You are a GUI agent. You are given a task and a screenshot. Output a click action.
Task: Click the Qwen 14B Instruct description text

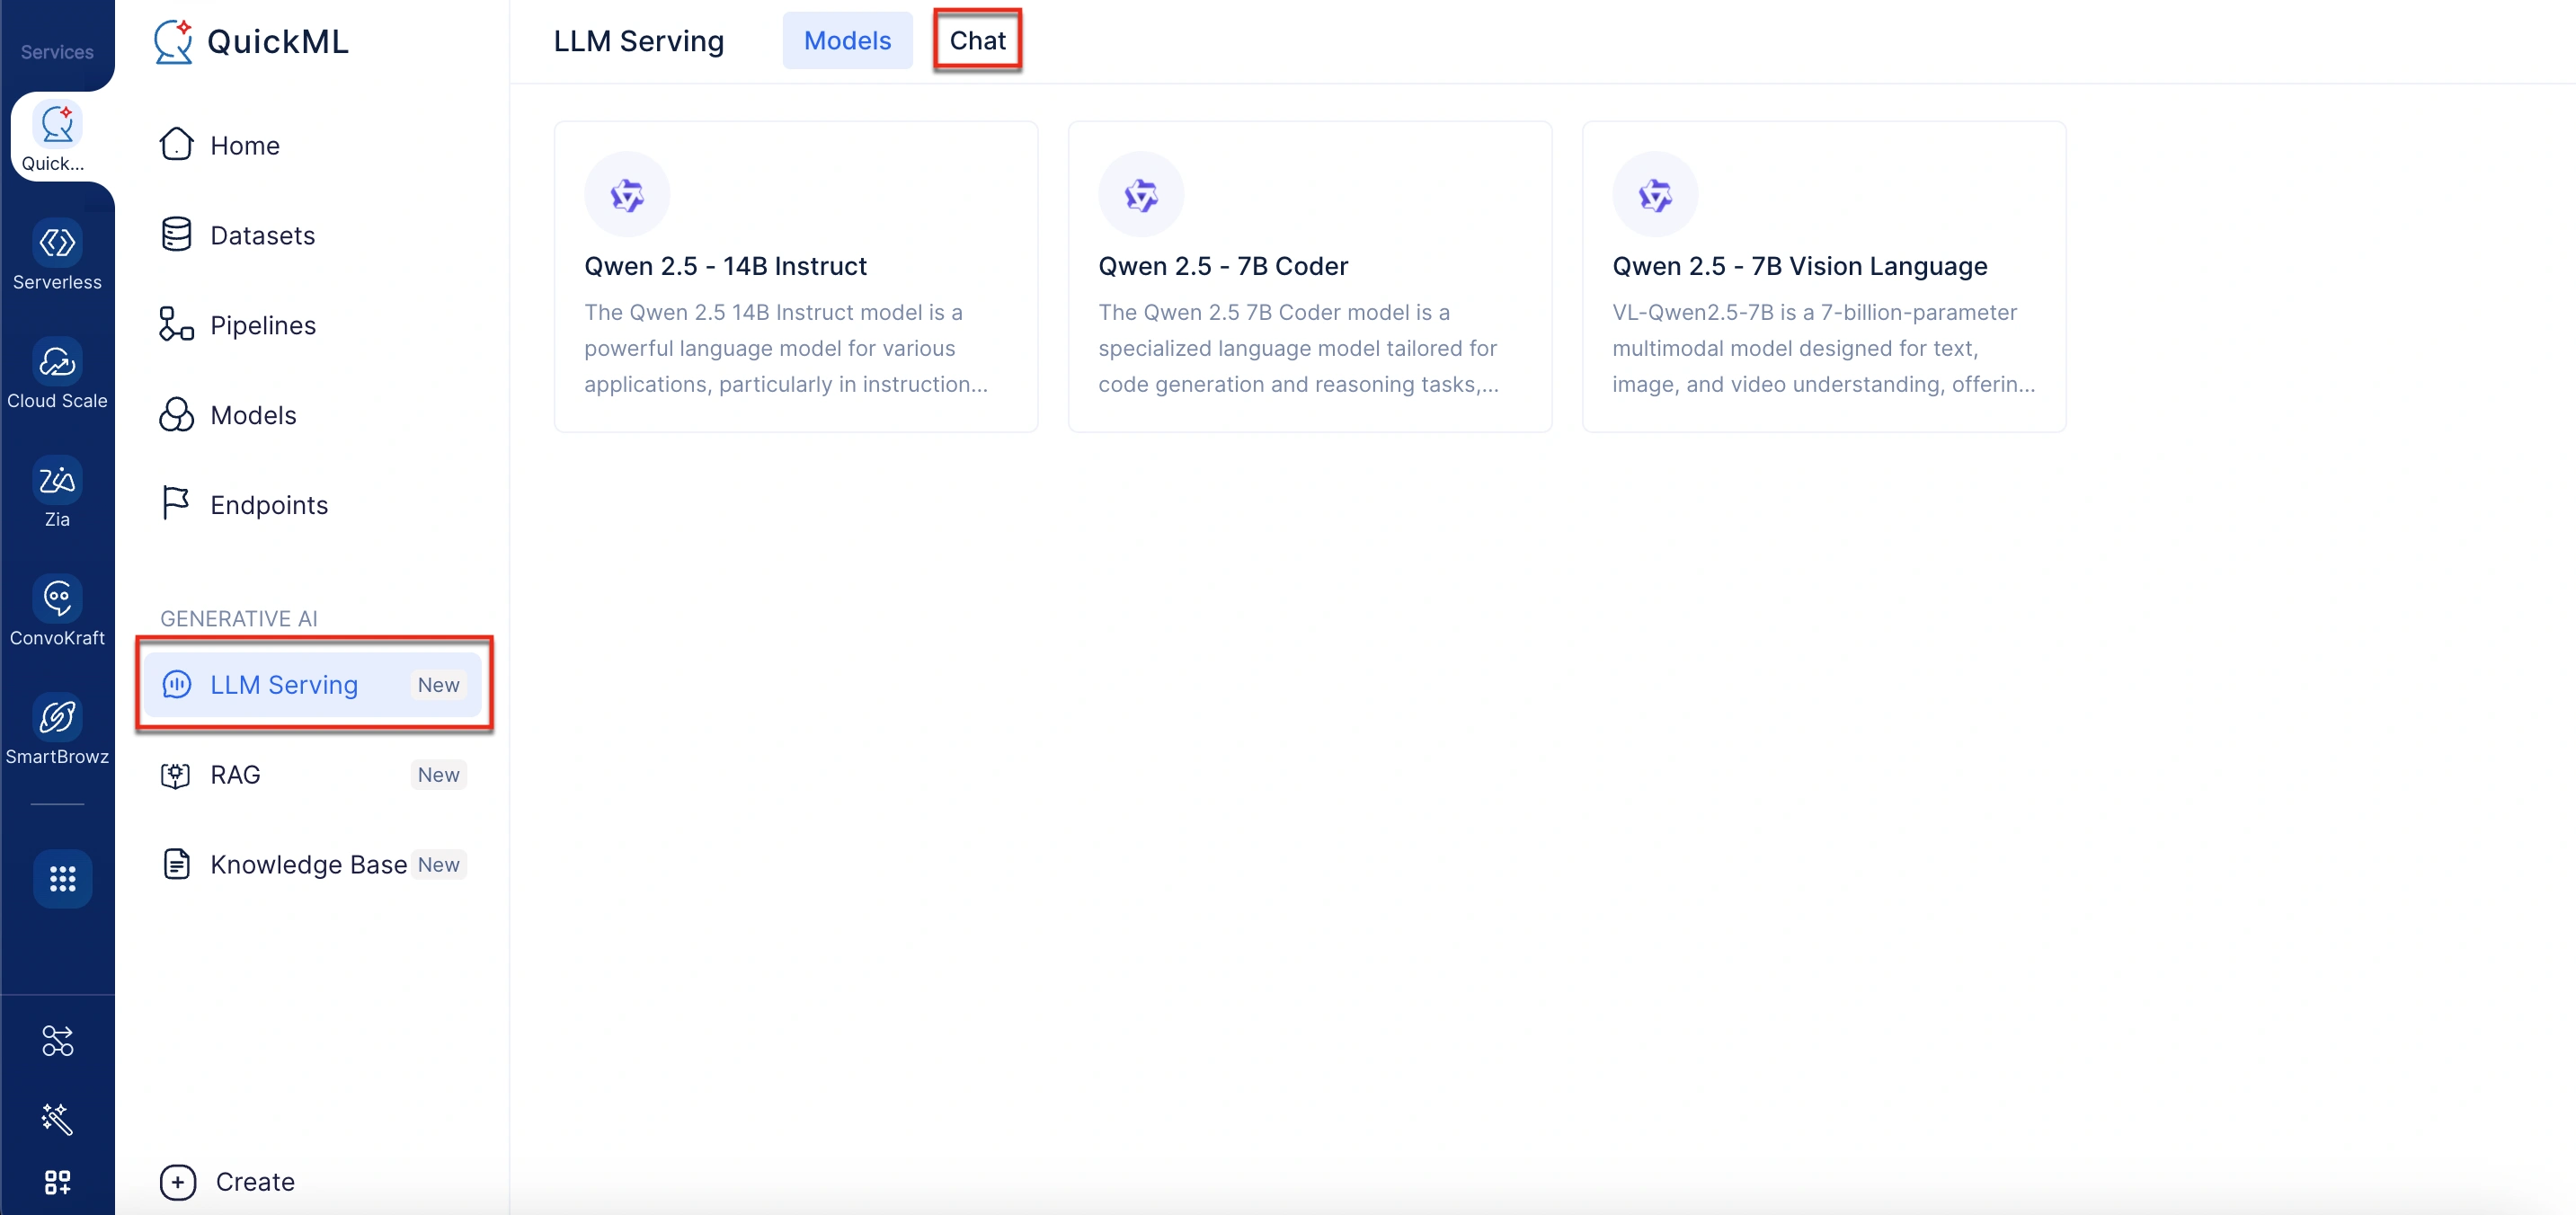tap(786, 349)
